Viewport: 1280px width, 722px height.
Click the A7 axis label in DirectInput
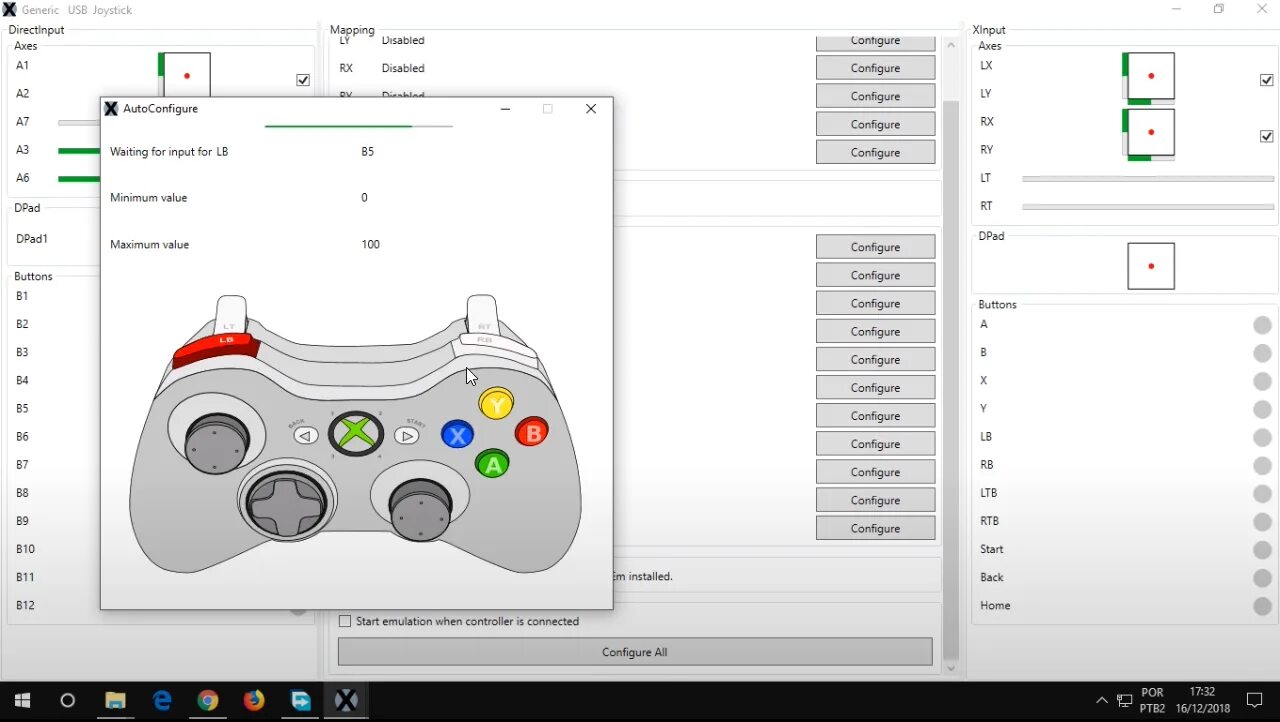point(23,121)
